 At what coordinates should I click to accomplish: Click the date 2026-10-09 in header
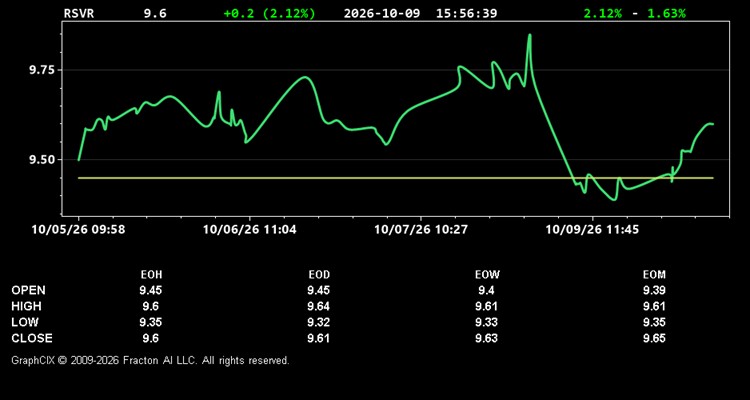point(382,13)
